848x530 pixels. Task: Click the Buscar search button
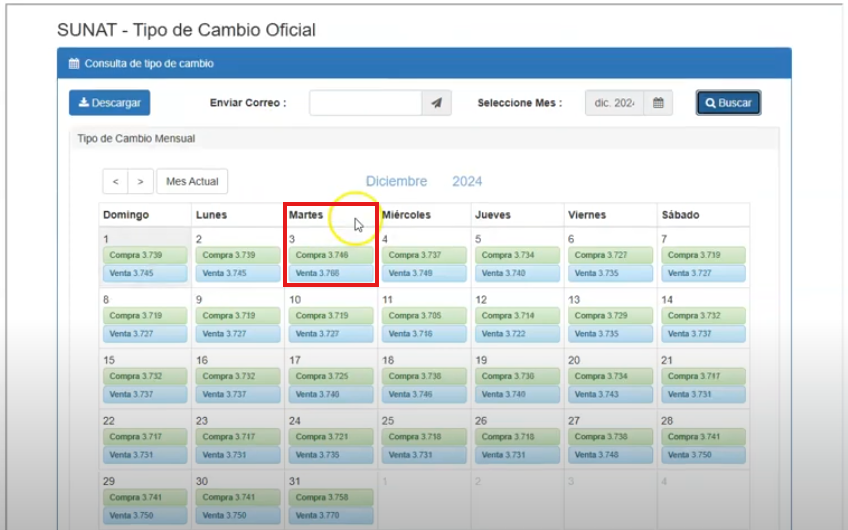click(x=728, y=103)
